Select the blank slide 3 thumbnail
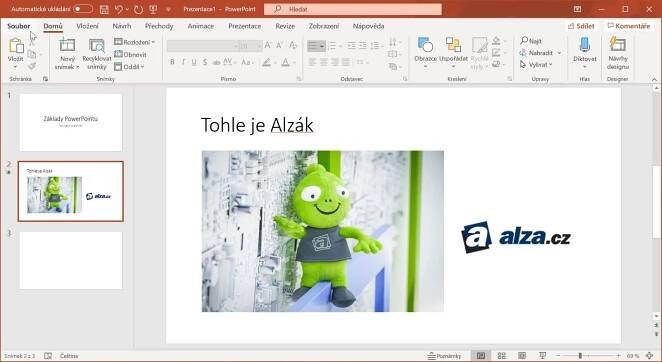The width and height of the screenshot is (662, 362). click(x=71, y=260)
